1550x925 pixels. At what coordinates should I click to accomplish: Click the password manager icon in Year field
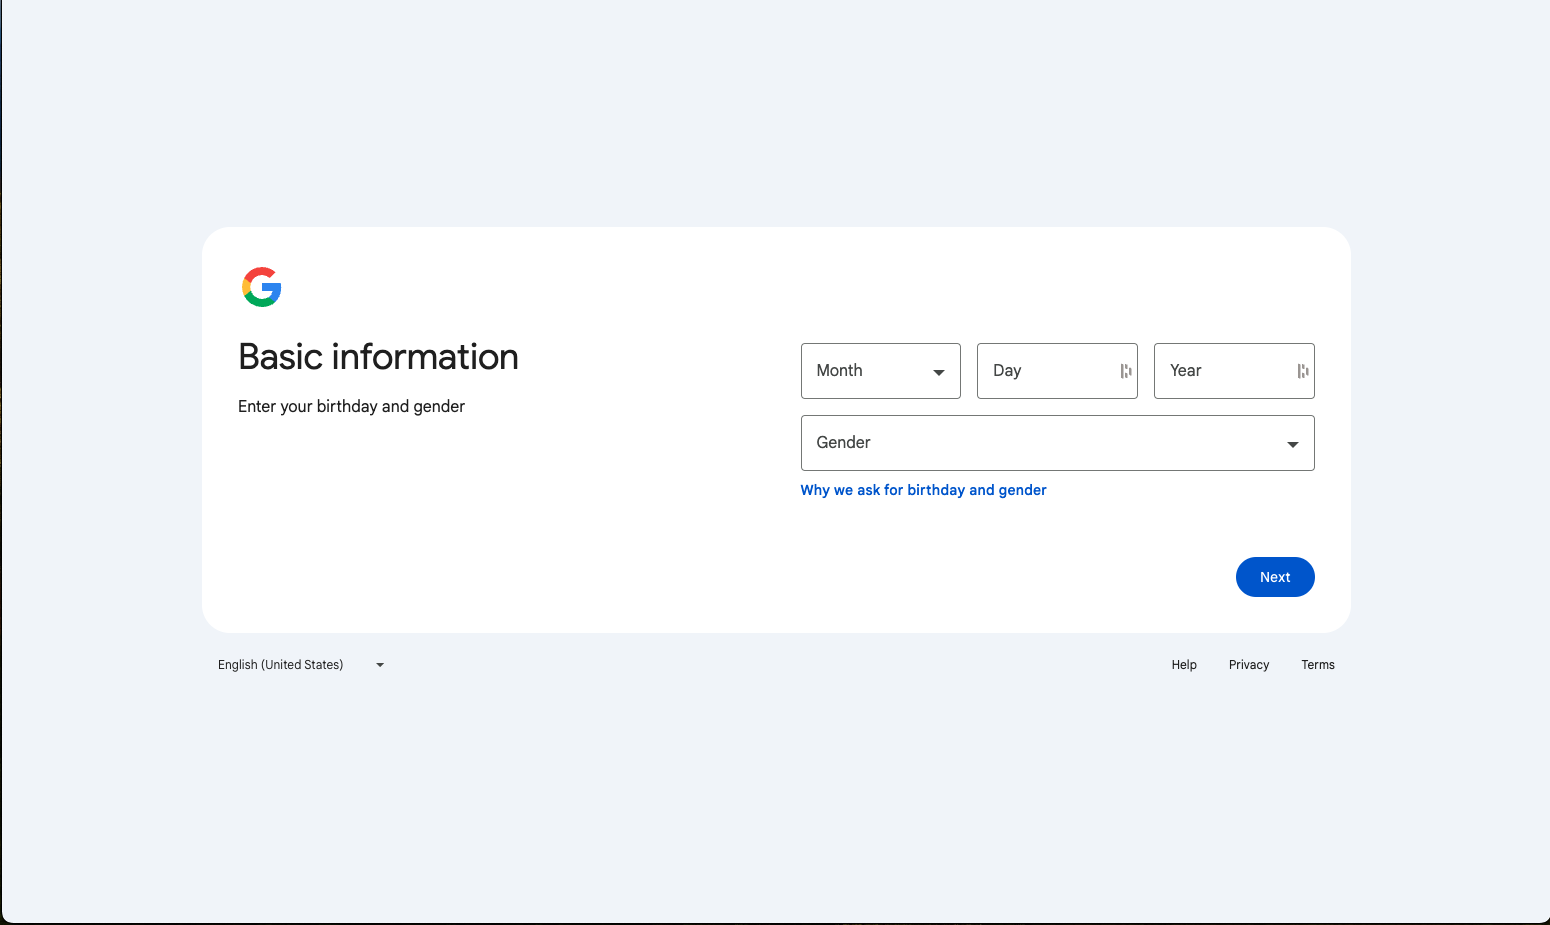[x=1302, y=371]
